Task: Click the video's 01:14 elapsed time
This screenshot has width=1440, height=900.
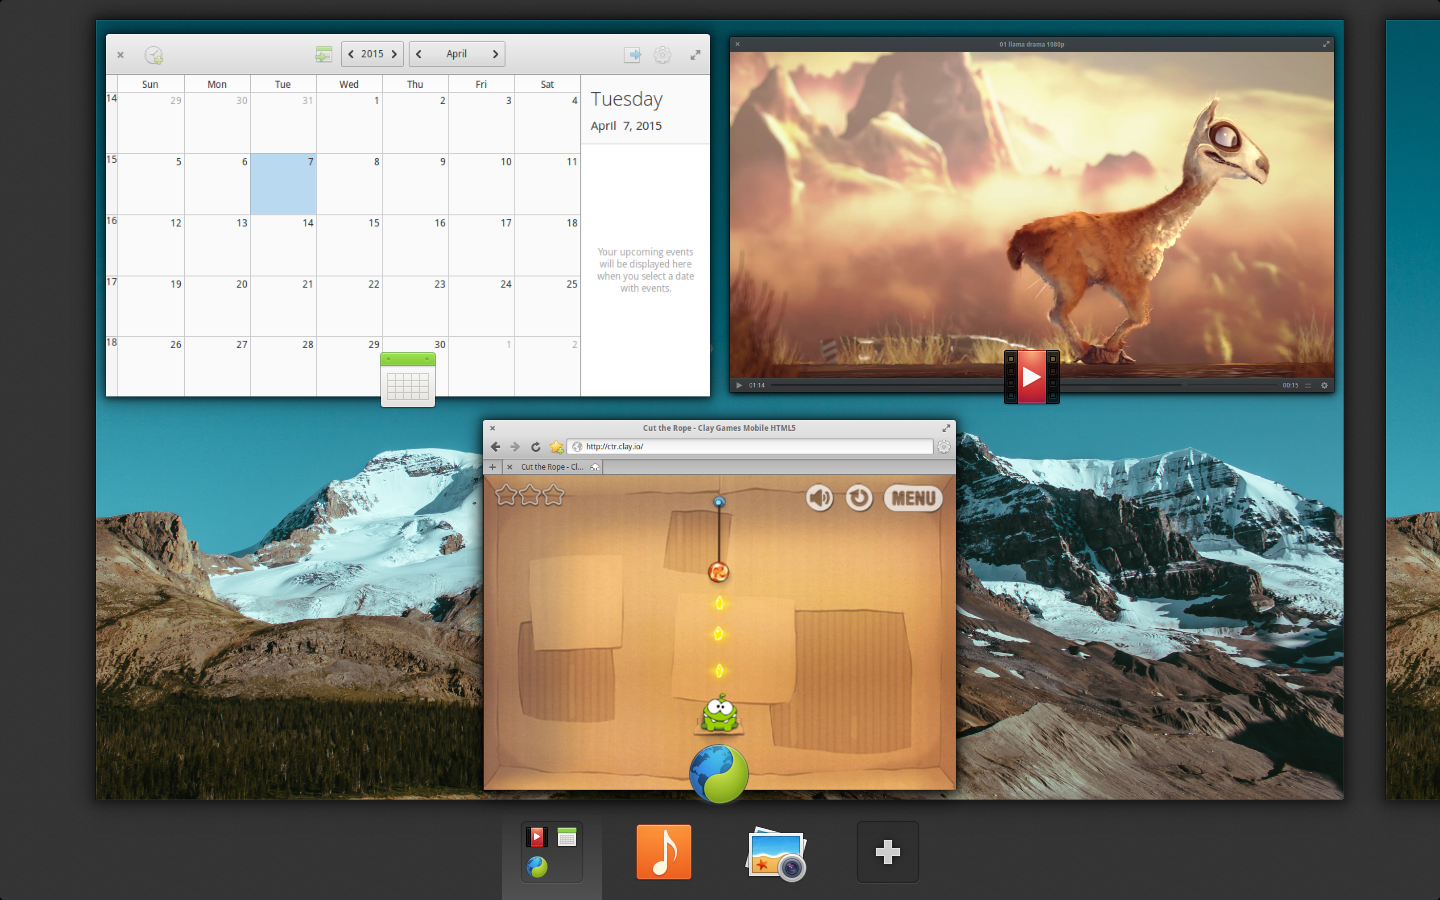Action: coord(757,385)
